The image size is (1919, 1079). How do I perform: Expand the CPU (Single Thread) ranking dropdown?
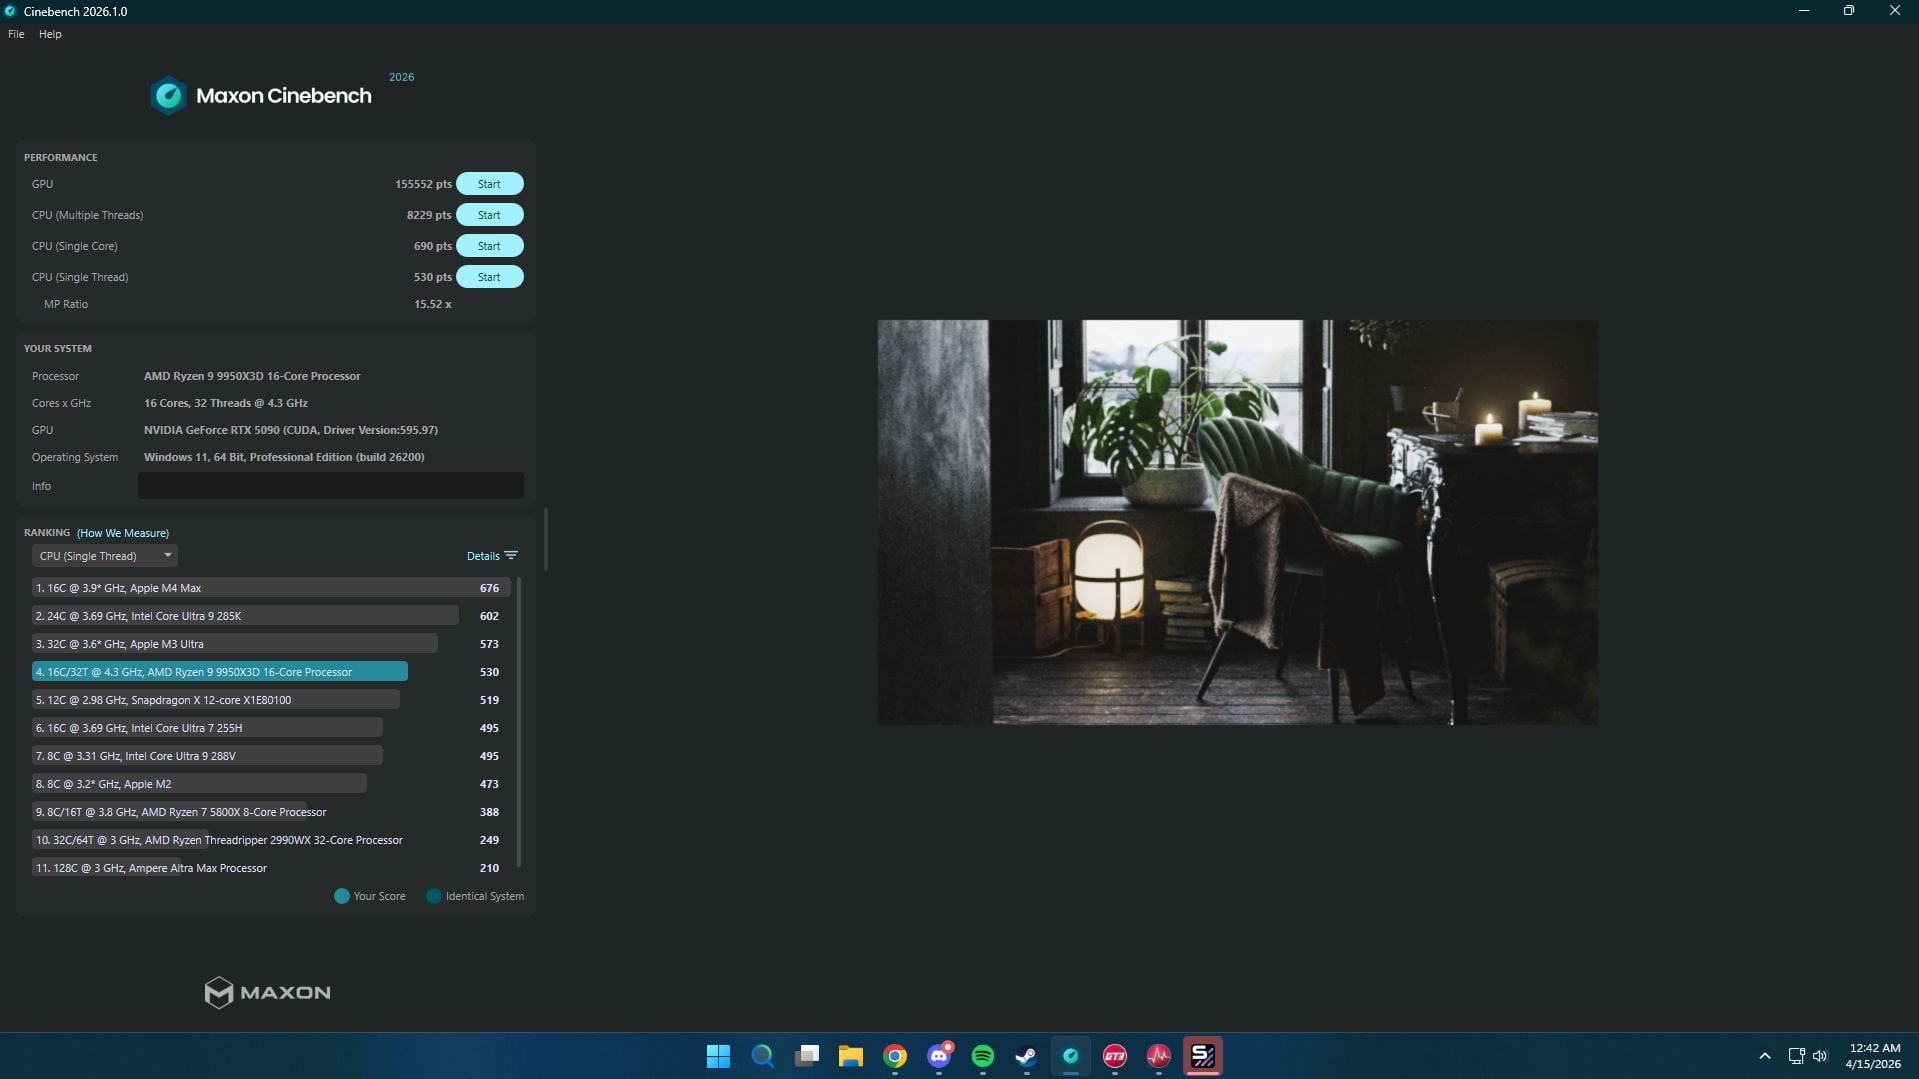104,556
